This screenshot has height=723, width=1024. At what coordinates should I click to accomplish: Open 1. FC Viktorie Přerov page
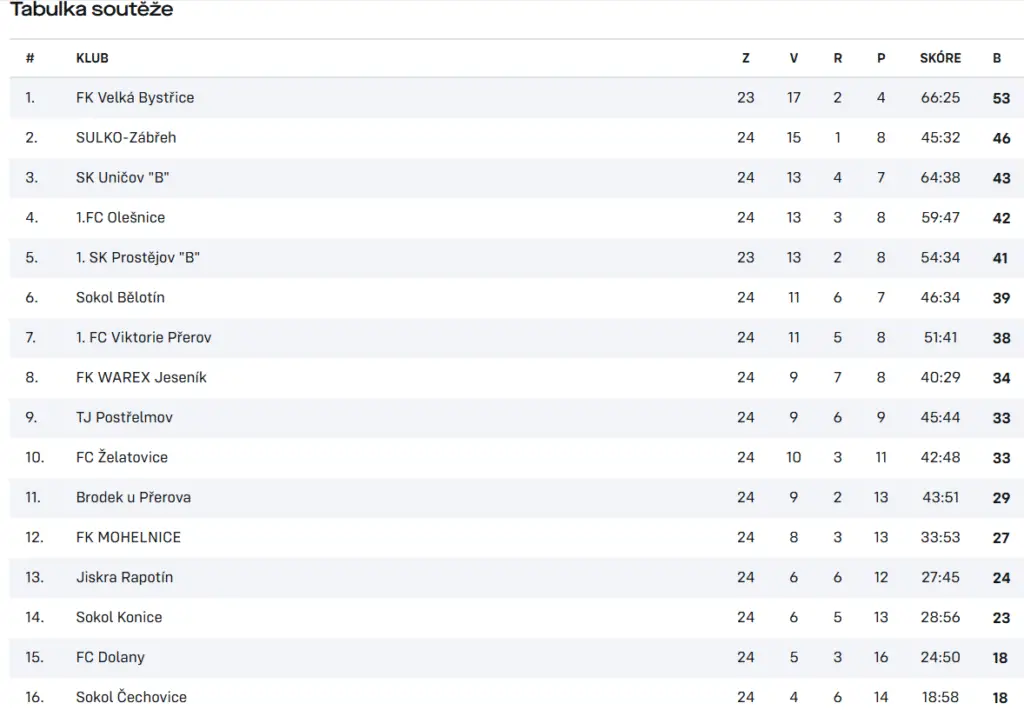[144, 338]
